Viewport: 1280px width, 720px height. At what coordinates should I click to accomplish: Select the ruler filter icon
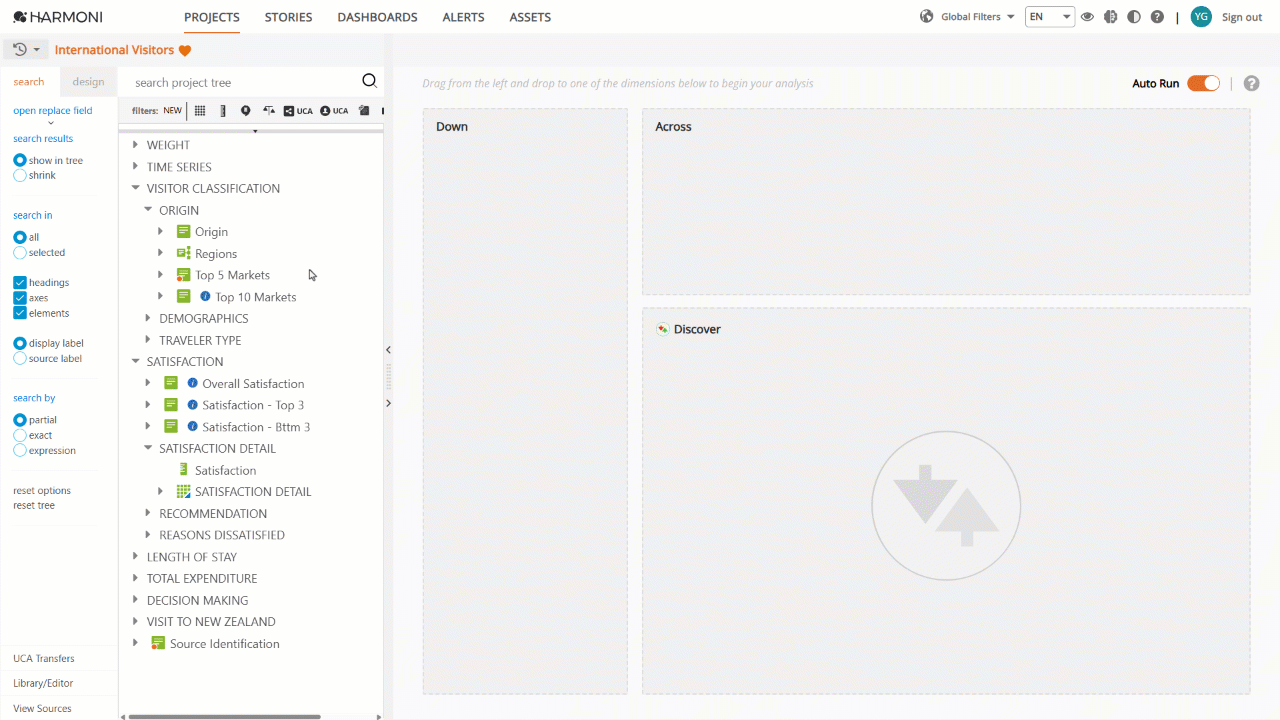coord(223,111)
